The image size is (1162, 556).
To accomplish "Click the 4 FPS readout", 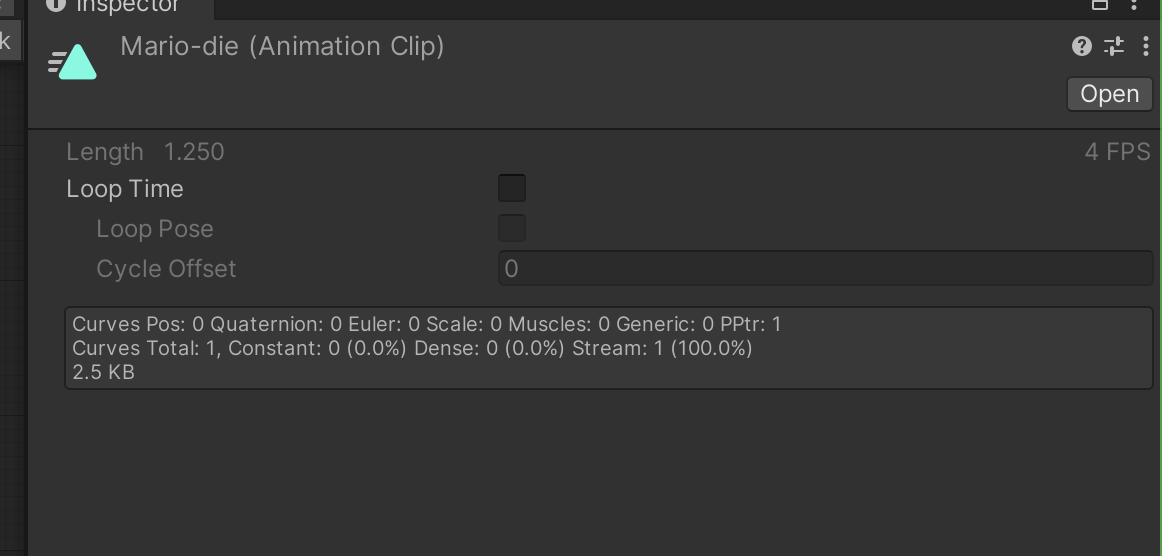I will [1118, 152].
